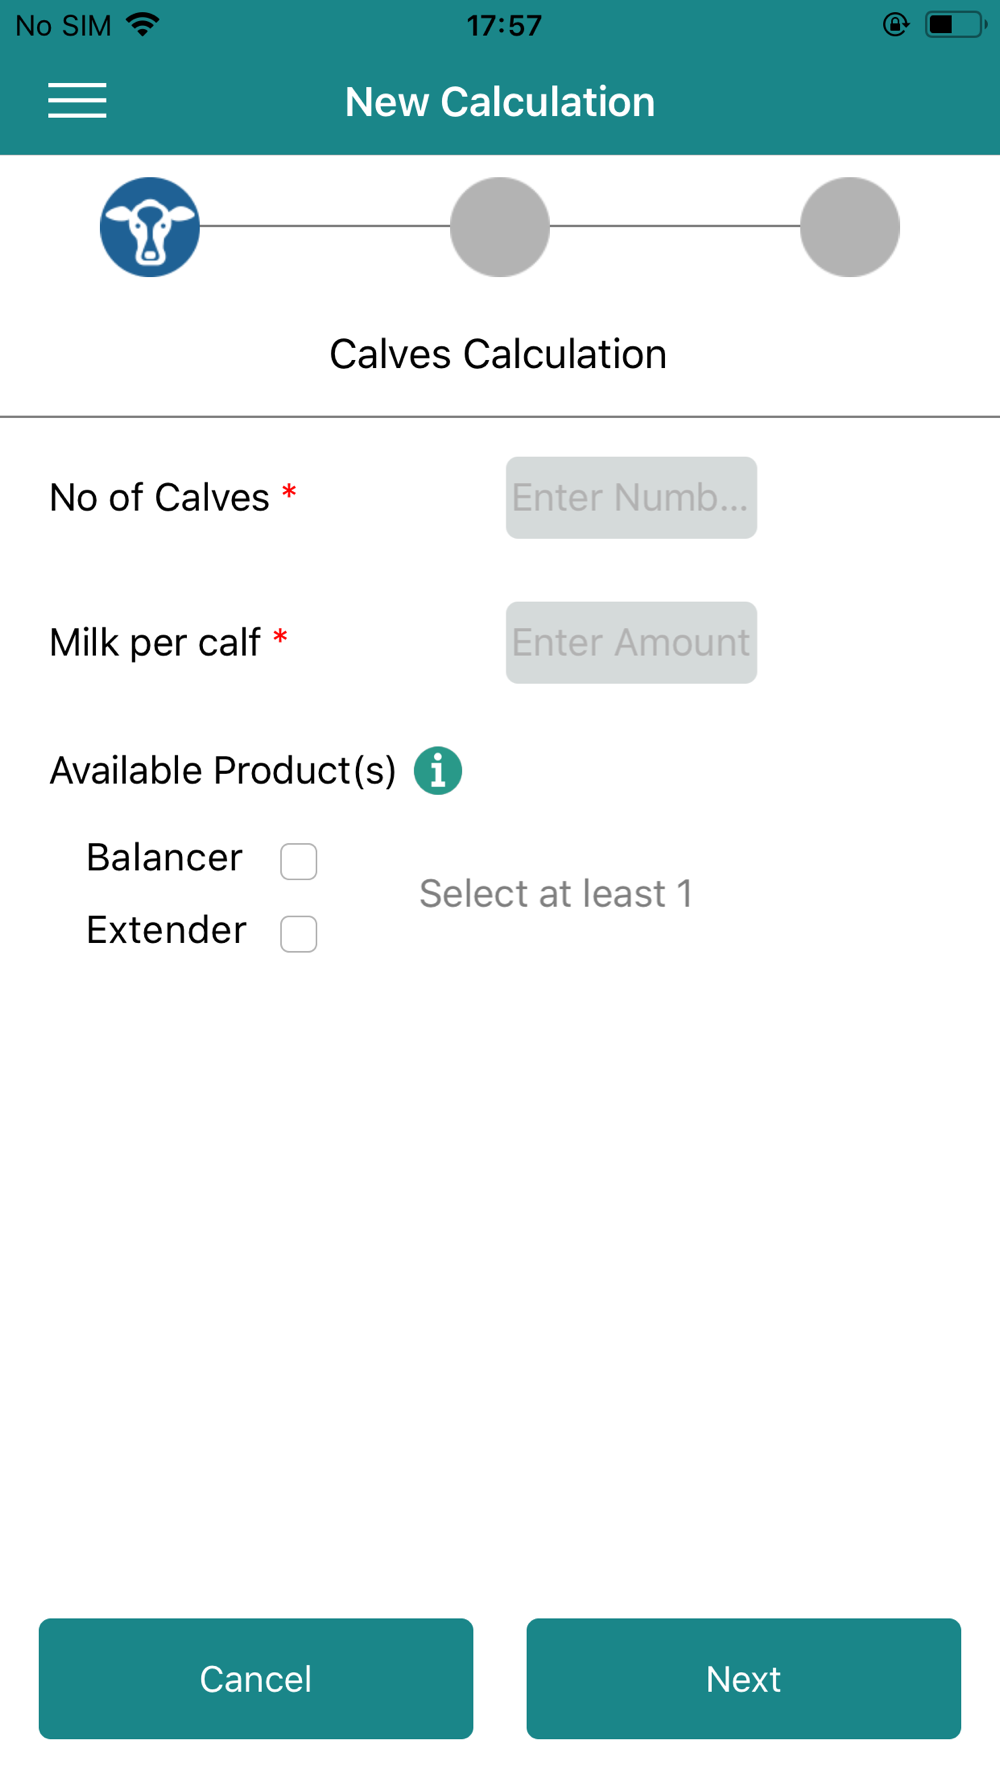Enable the Extender checkbox
Viewport: 1000px width, 1778px height.
[299, 934]
